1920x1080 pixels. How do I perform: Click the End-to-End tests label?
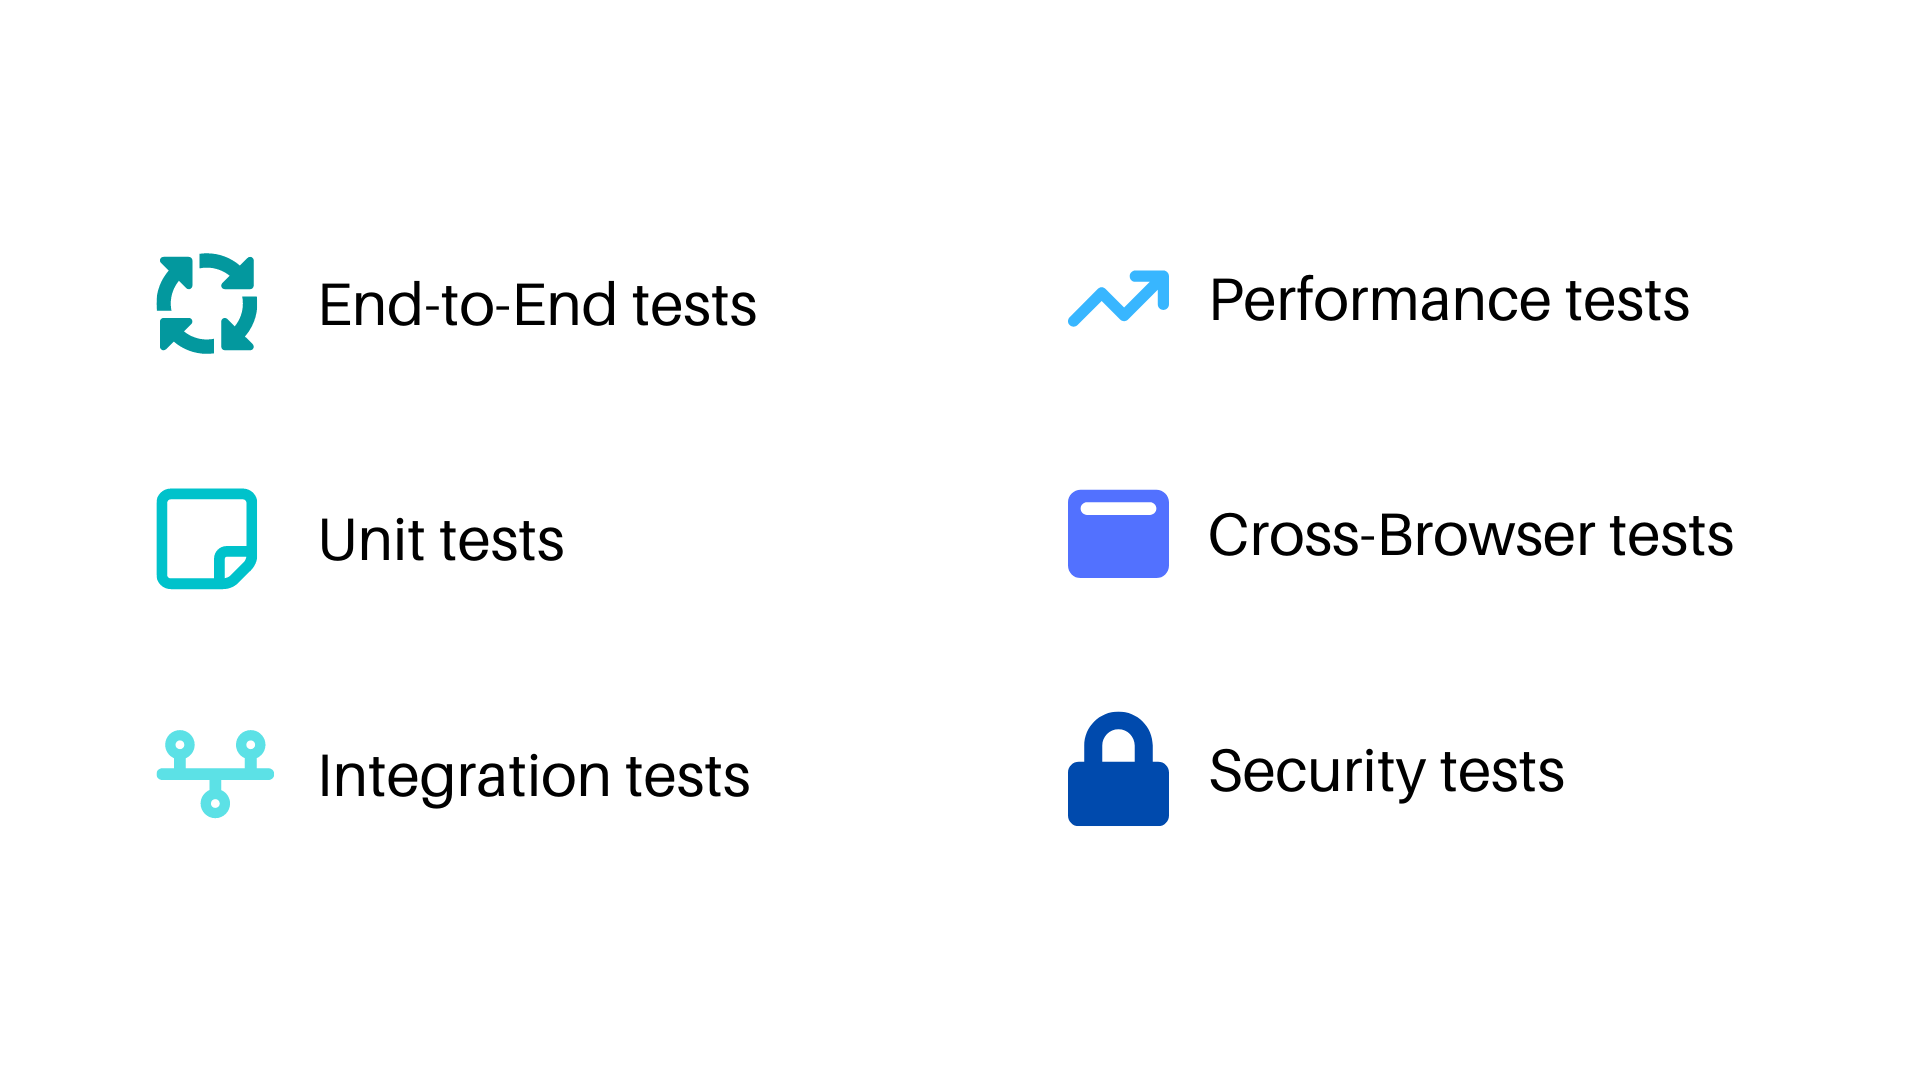537,305
